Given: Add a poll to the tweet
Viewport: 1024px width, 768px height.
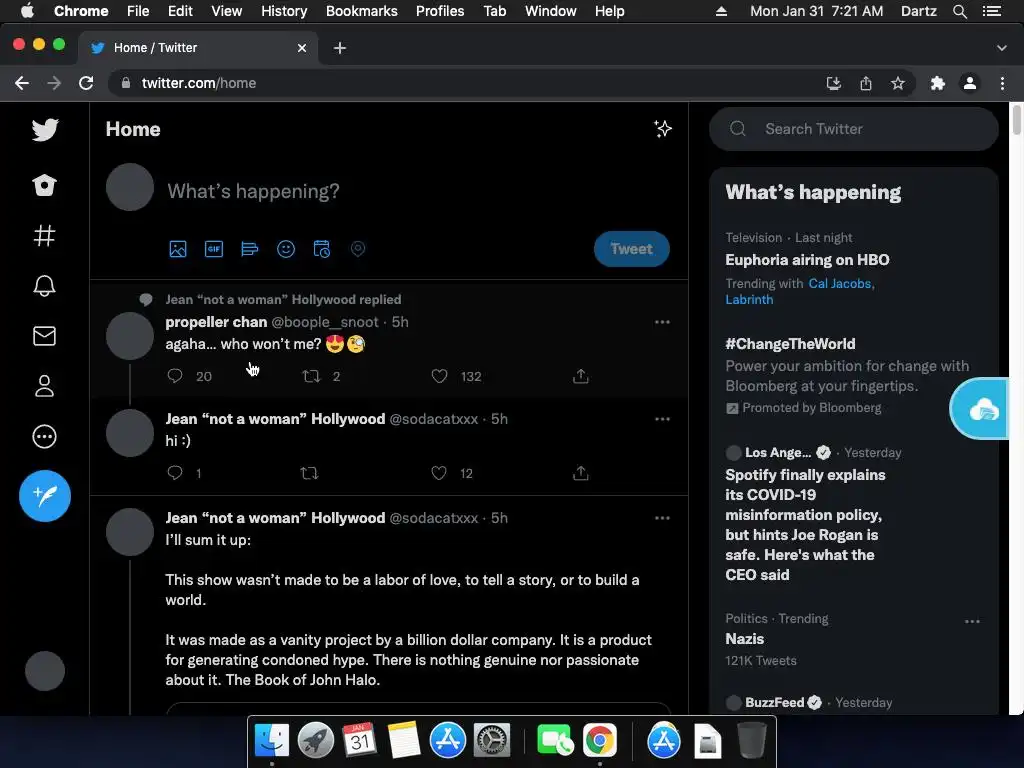Looking at the screenshot, I should coord(249,249).
